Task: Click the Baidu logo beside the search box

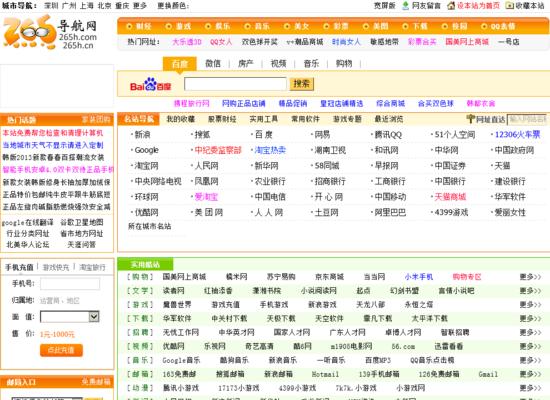Action: tap(150, 84)
